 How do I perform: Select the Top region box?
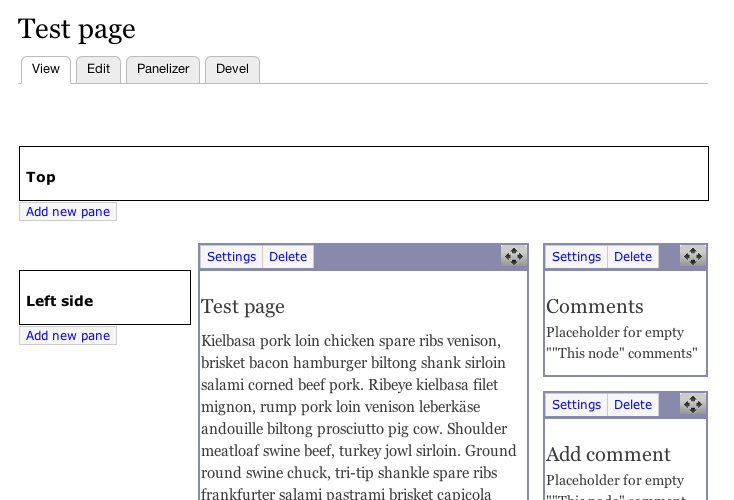pyautogui.click(x=364, y=174)
